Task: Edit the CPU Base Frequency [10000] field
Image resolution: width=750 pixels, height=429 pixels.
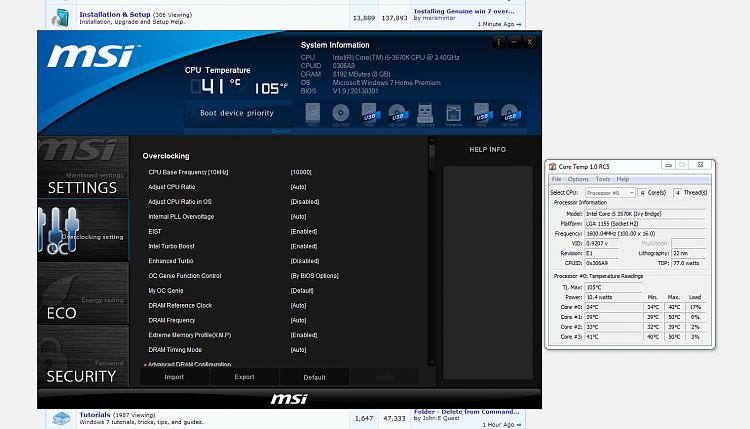Action: [301, 172]
